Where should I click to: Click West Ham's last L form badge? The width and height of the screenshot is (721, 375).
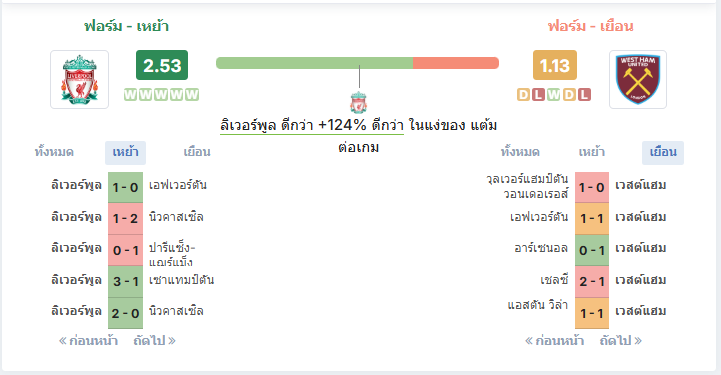pyautogui.click(x=584, y=95)
